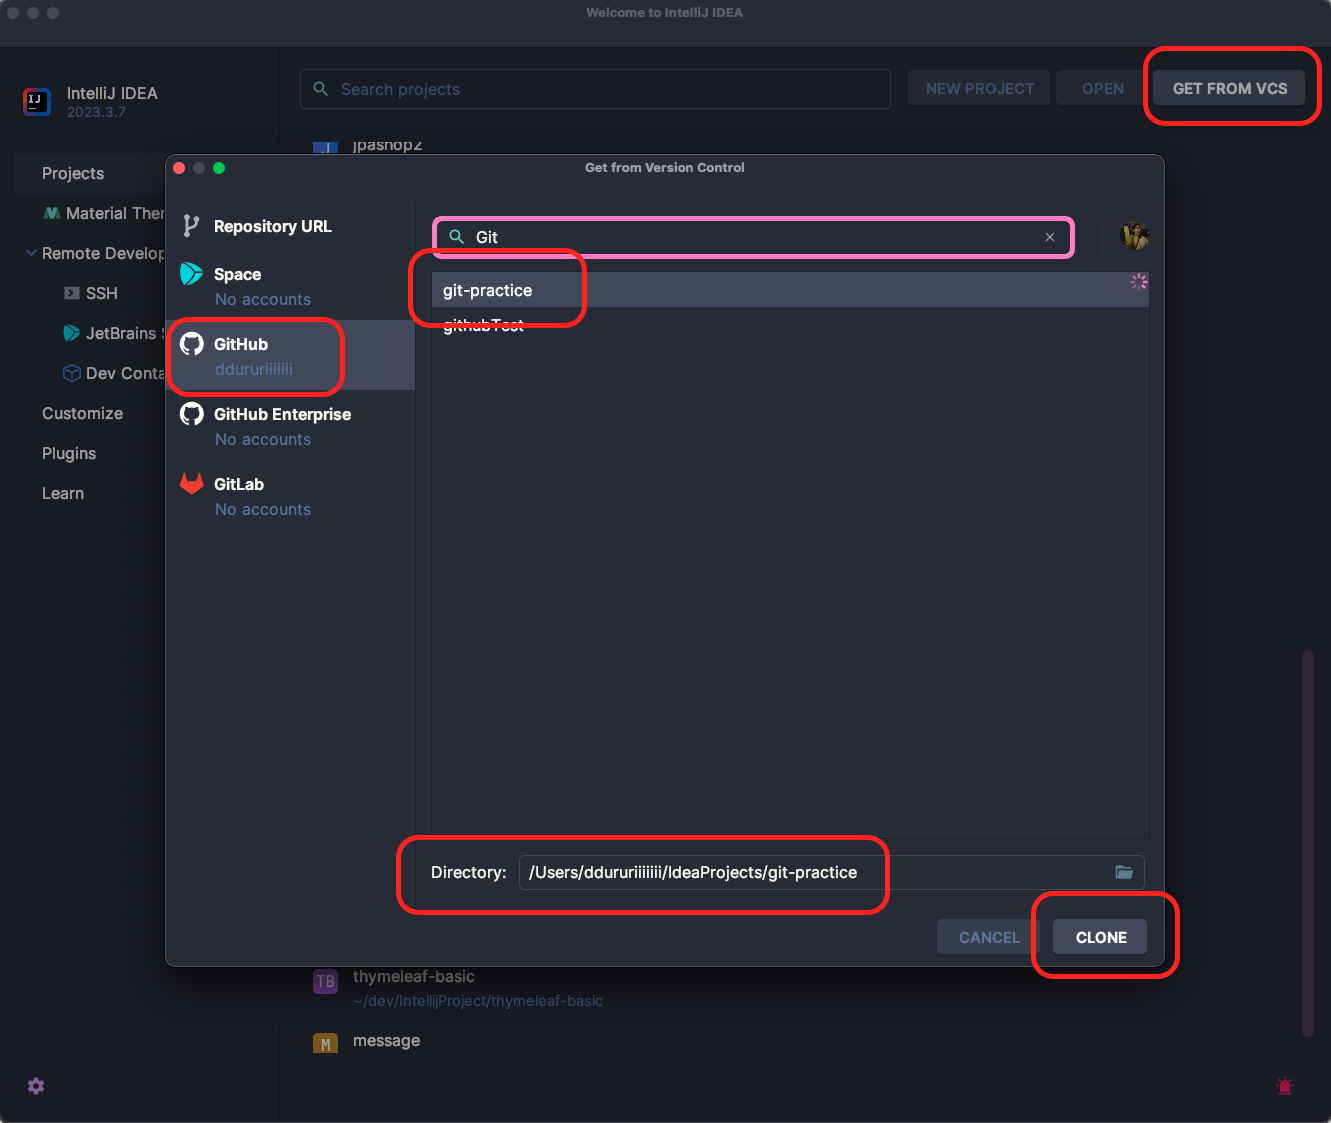Open the thymeleaf-basic project

click(478, 987)
